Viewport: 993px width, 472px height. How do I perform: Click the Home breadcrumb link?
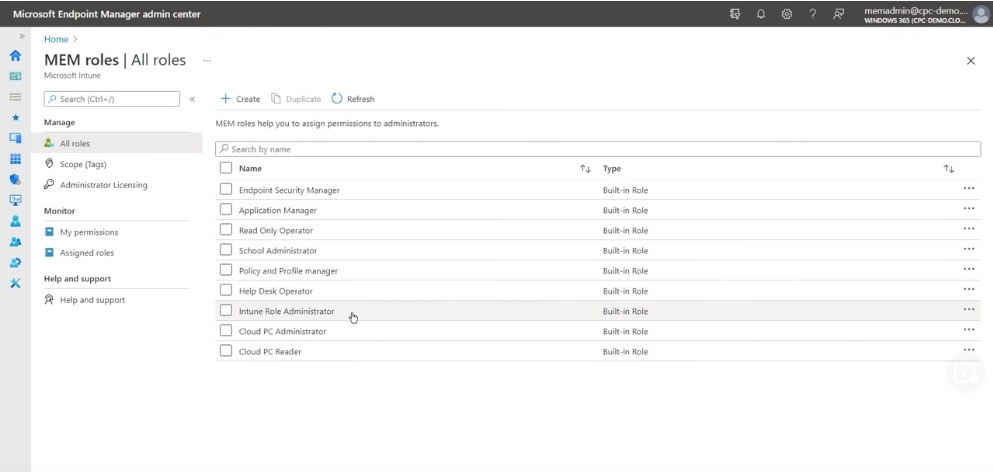pos(56,39)
